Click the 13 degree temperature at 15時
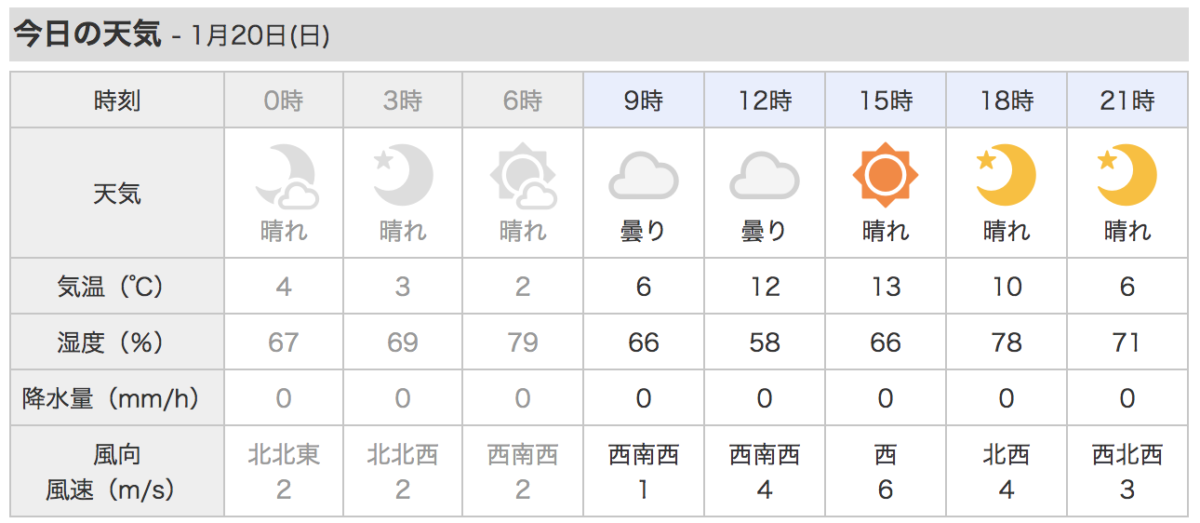 pyautogui.click(x=885, y=287)
